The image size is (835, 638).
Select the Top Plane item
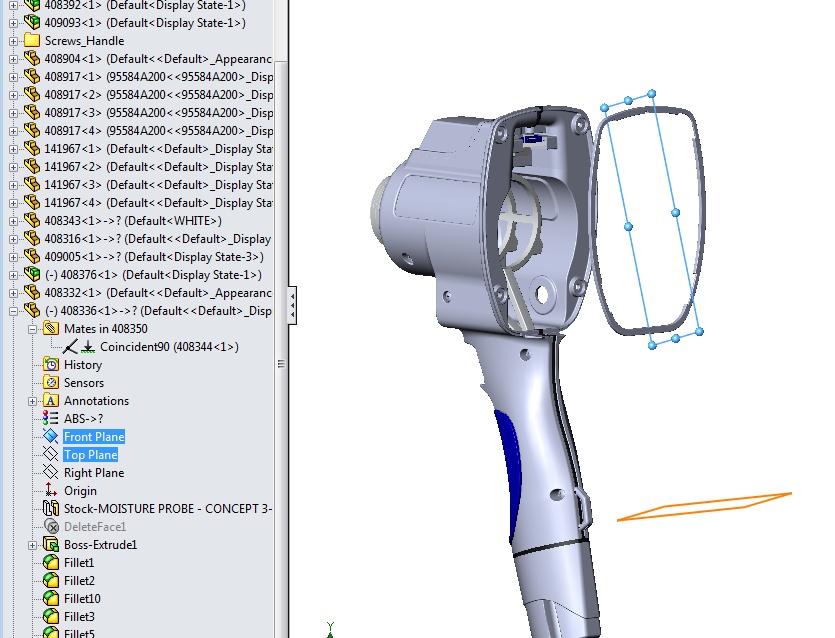pos(91,455)
